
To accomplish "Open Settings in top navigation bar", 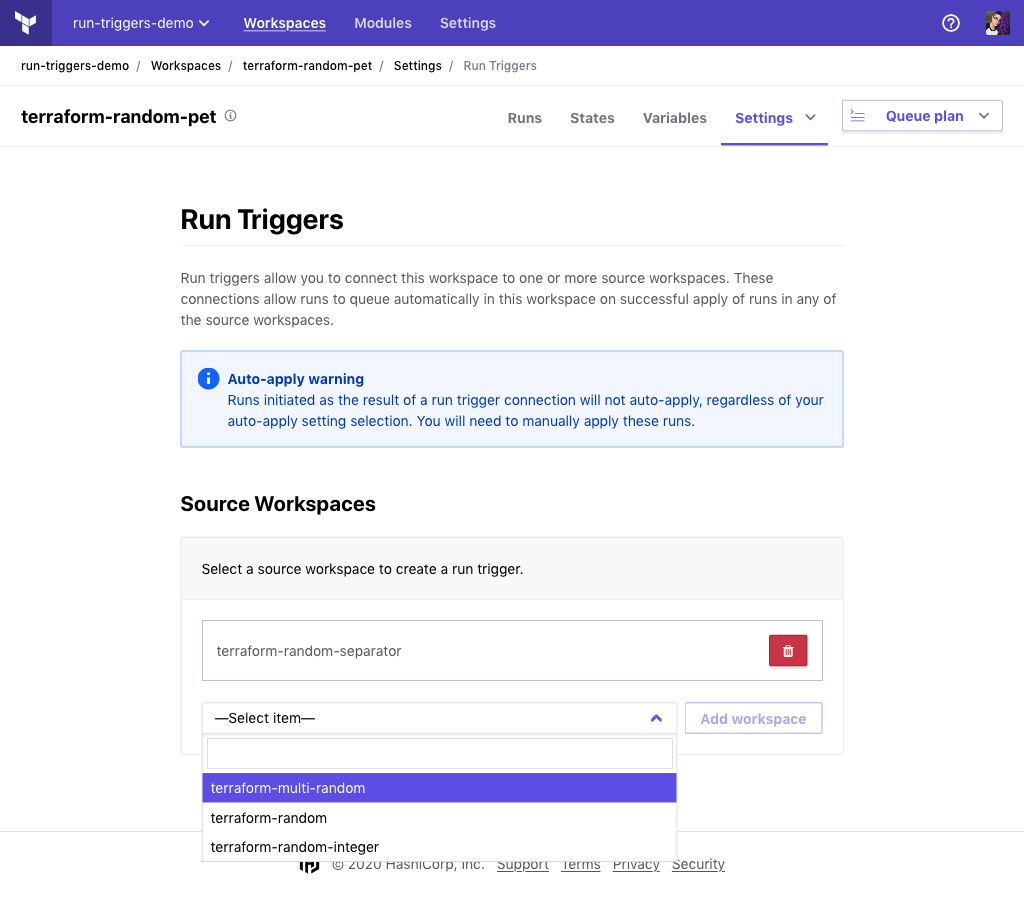I will (x=468, y=24).
